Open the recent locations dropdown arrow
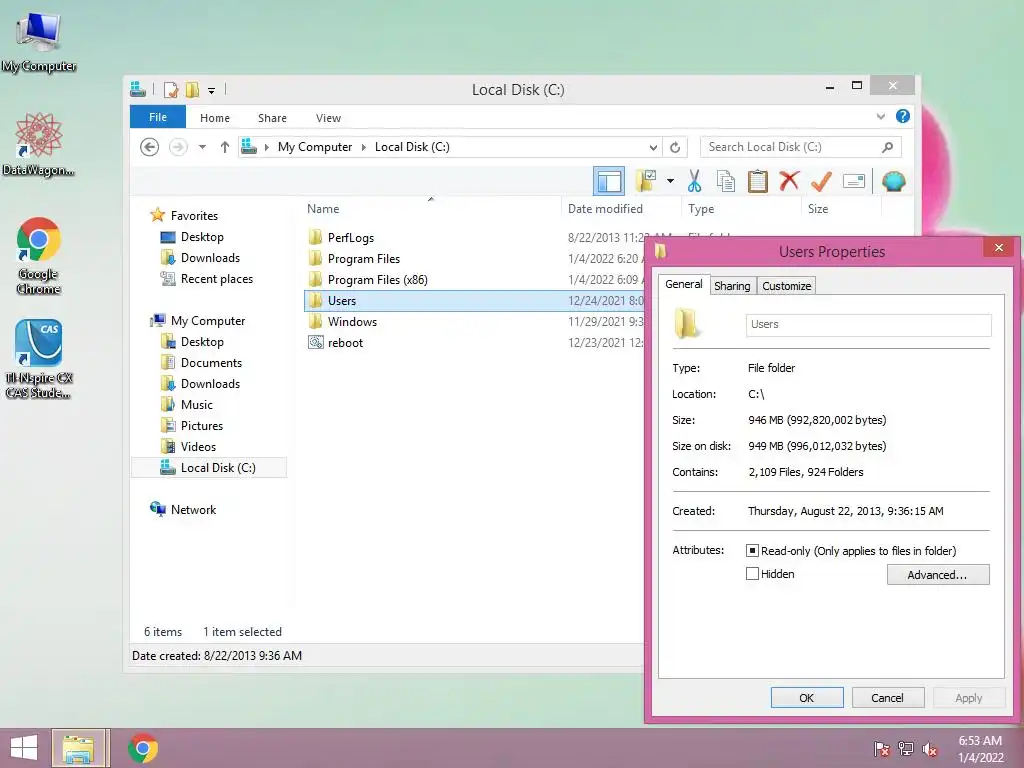Image resolution: width=1024 pixels, height=768 pixels. [202, 147]
